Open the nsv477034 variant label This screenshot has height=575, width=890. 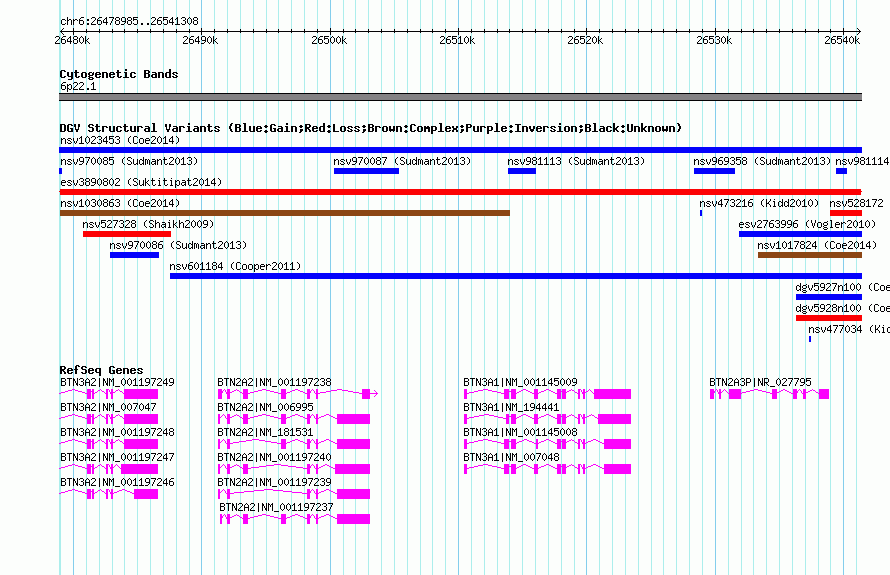click(849, 329)
